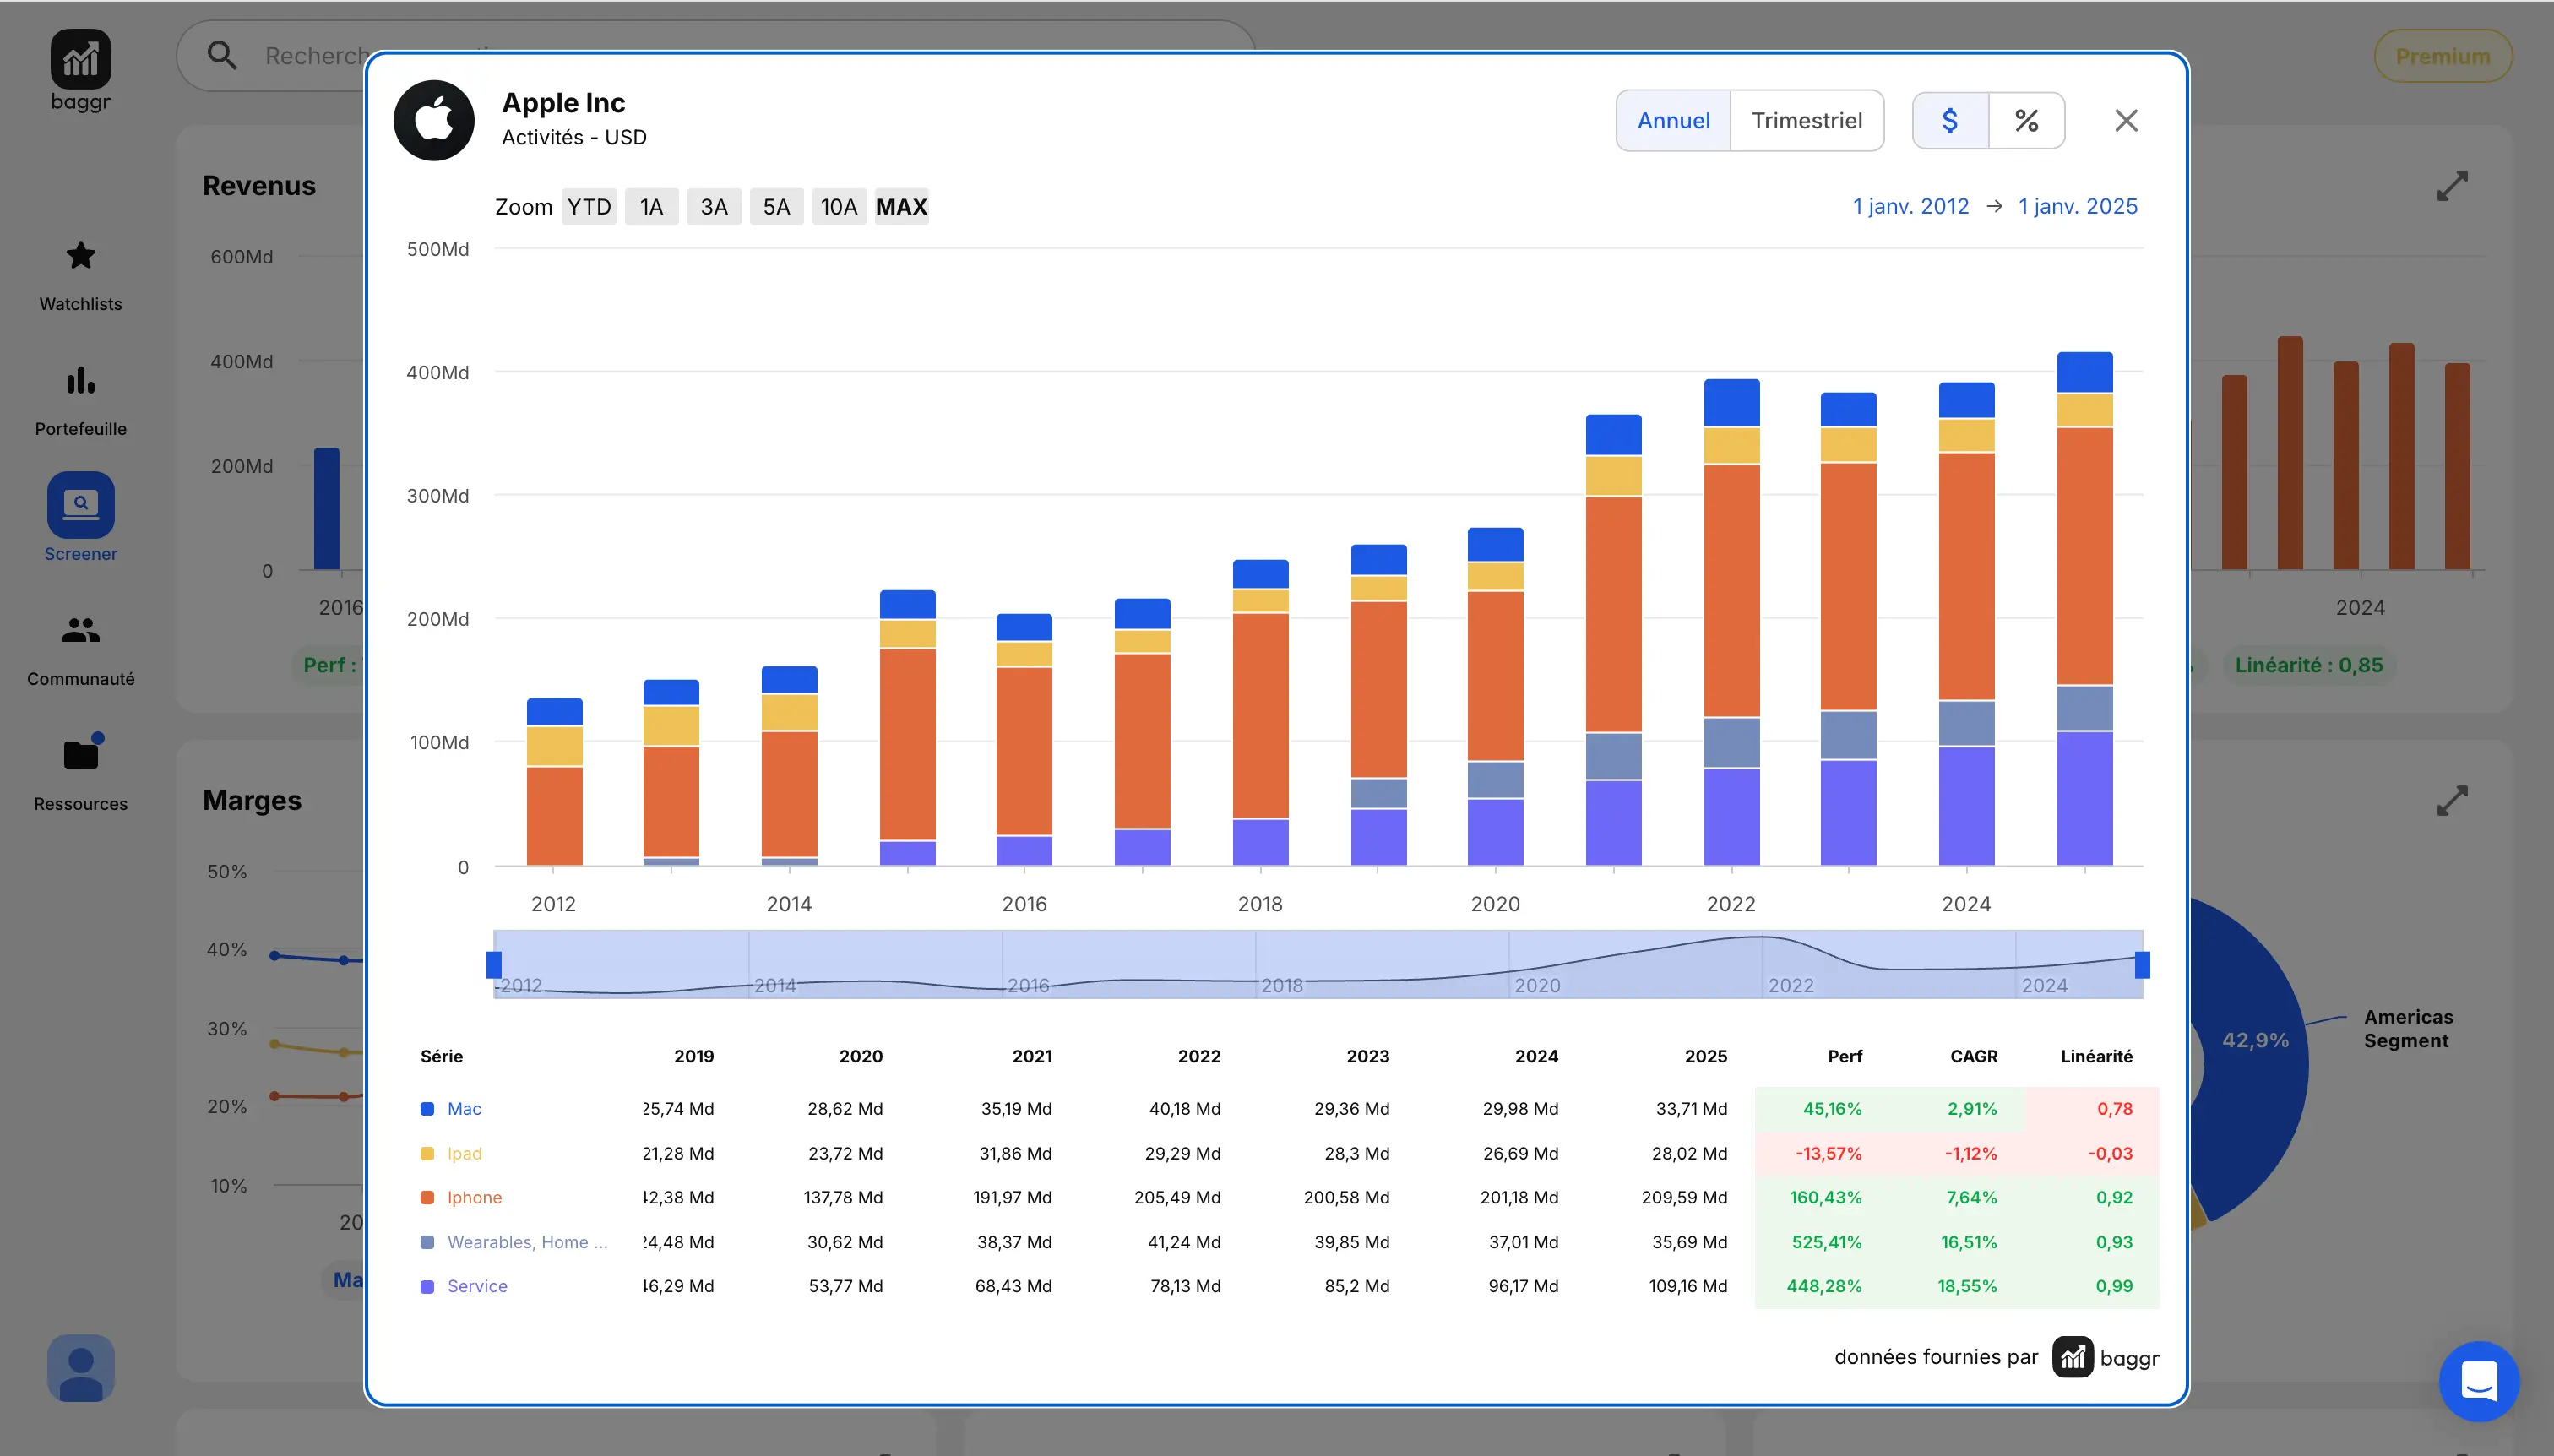
Task: Open the Communauté people icon
Action: click(80, 631)
